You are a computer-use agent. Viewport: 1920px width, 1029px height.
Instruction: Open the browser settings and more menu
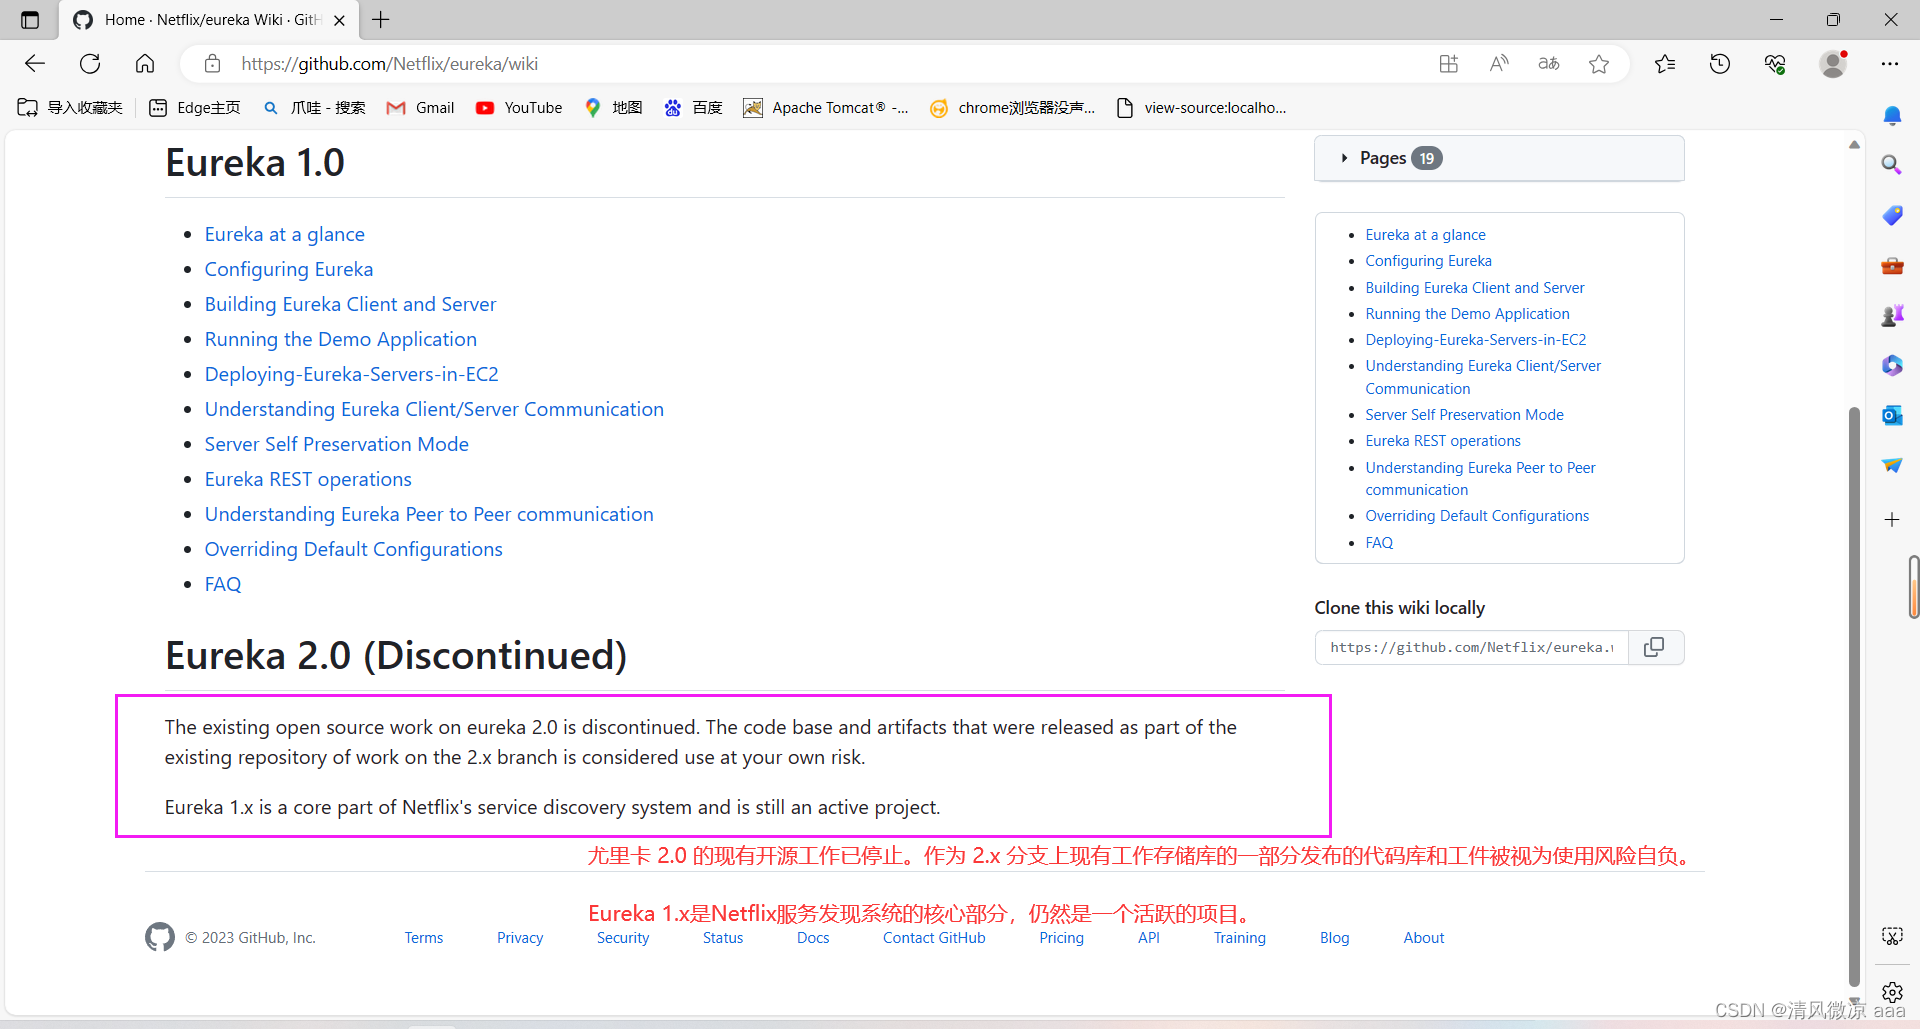tap(1889, 64)
